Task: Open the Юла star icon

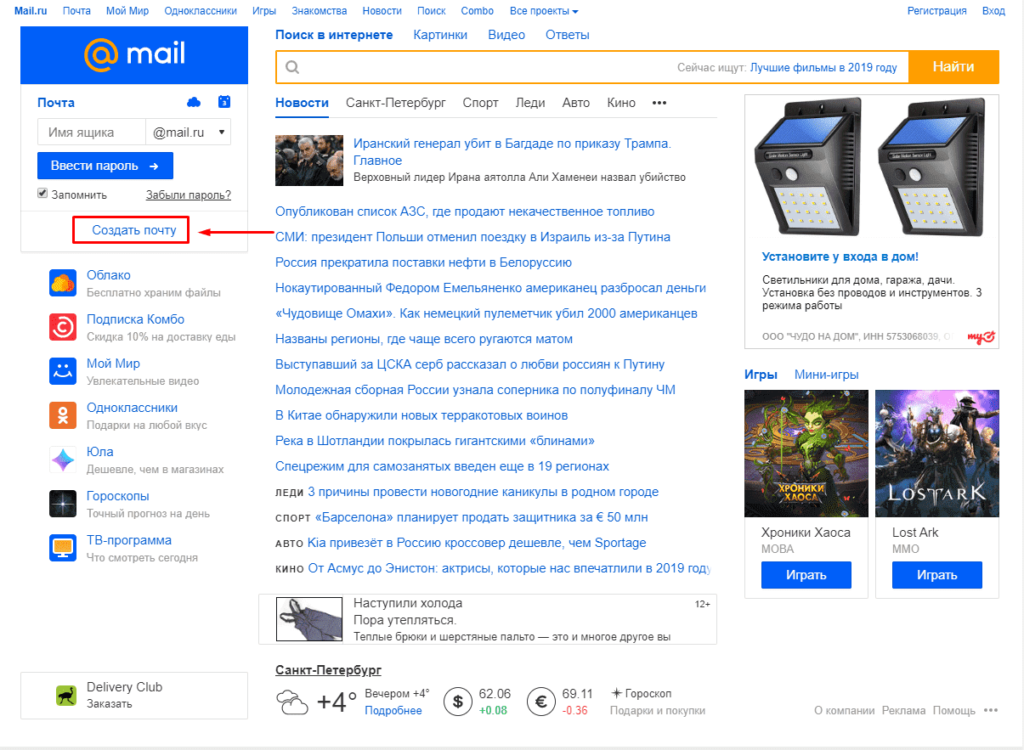Action: (63, 459)
